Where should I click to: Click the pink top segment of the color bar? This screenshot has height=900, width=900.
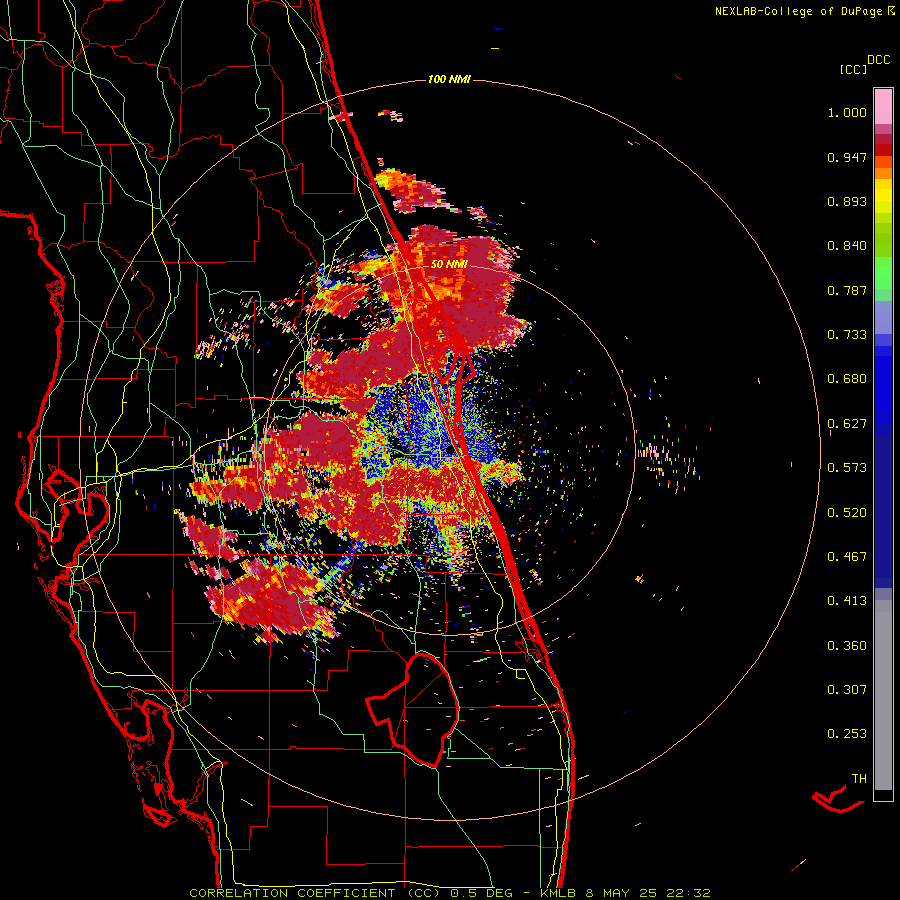(x=883, y=106)
